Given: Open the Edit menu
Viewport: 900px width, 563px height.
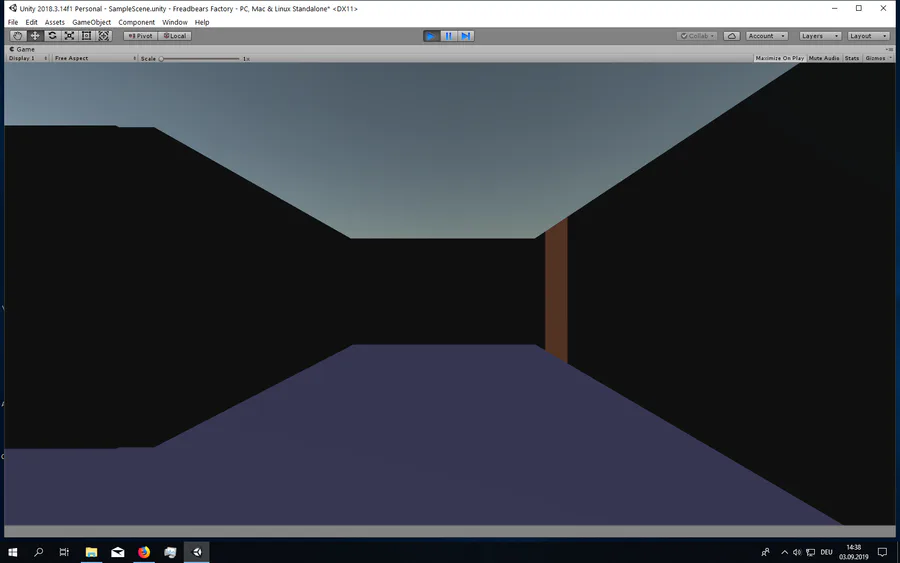Looking at the screenshot, I should [x=31, y=22].
